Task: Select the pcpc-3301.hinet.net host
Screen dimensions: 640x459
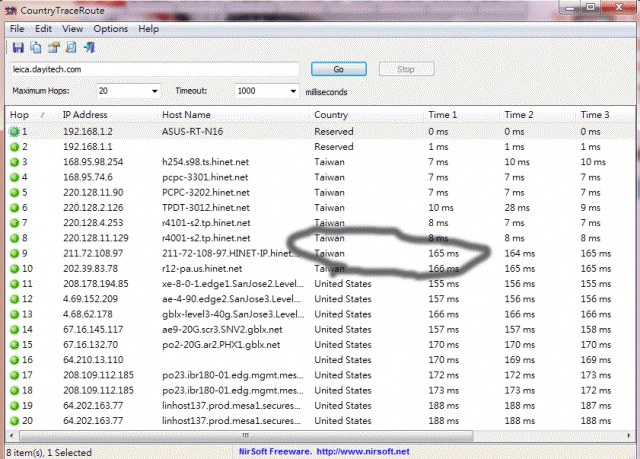Action: [205, 177]
